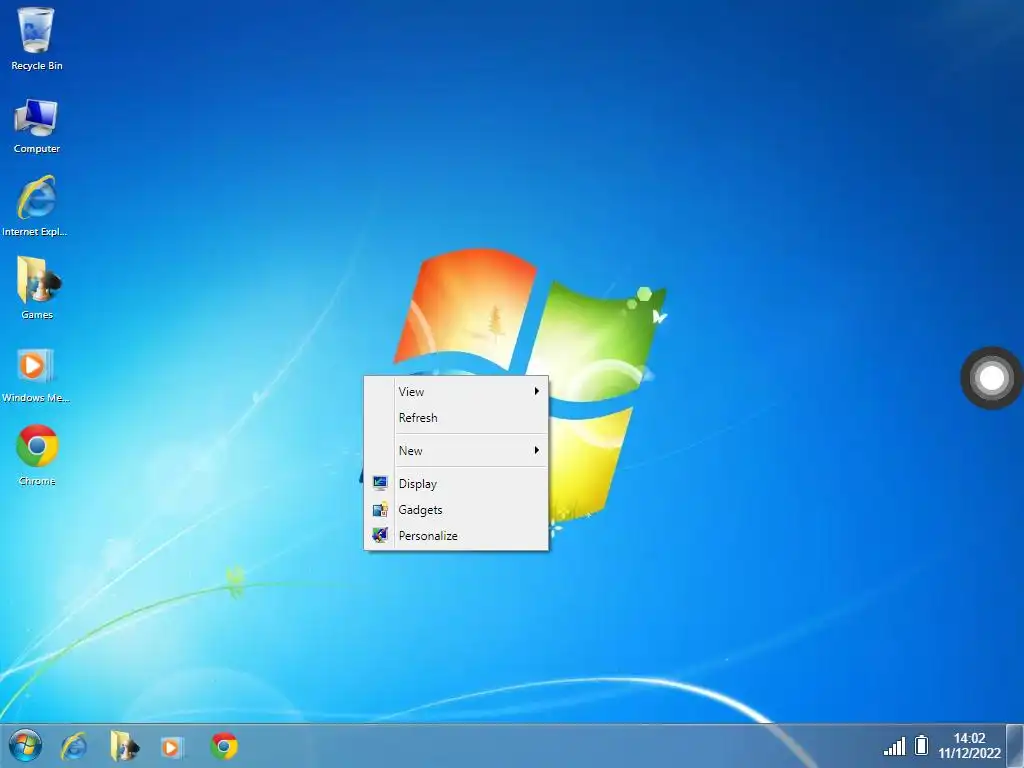Click the Personalize icon in menu
The height and width of the screenshot is (768, 1024).
click(x=380, y=536)
